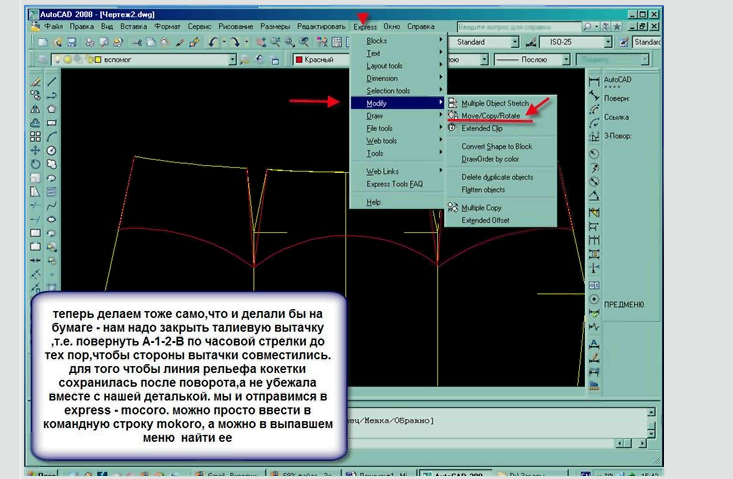Image resolution: width=733 pixels, height=479 pixels.
Task: Open the ISO-25 dimension style dropdown
Action: point(607,43)
